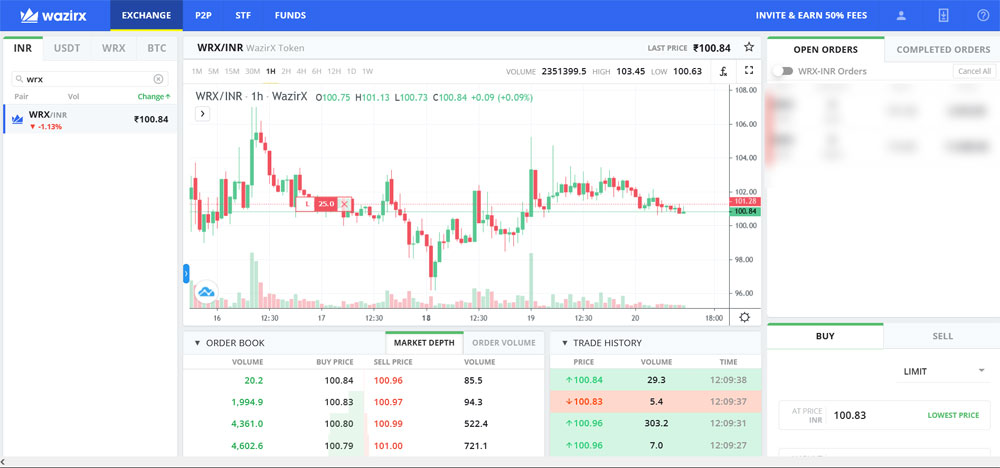Set chart interval to 15M
1000x468 pixels.
(232, 71)
